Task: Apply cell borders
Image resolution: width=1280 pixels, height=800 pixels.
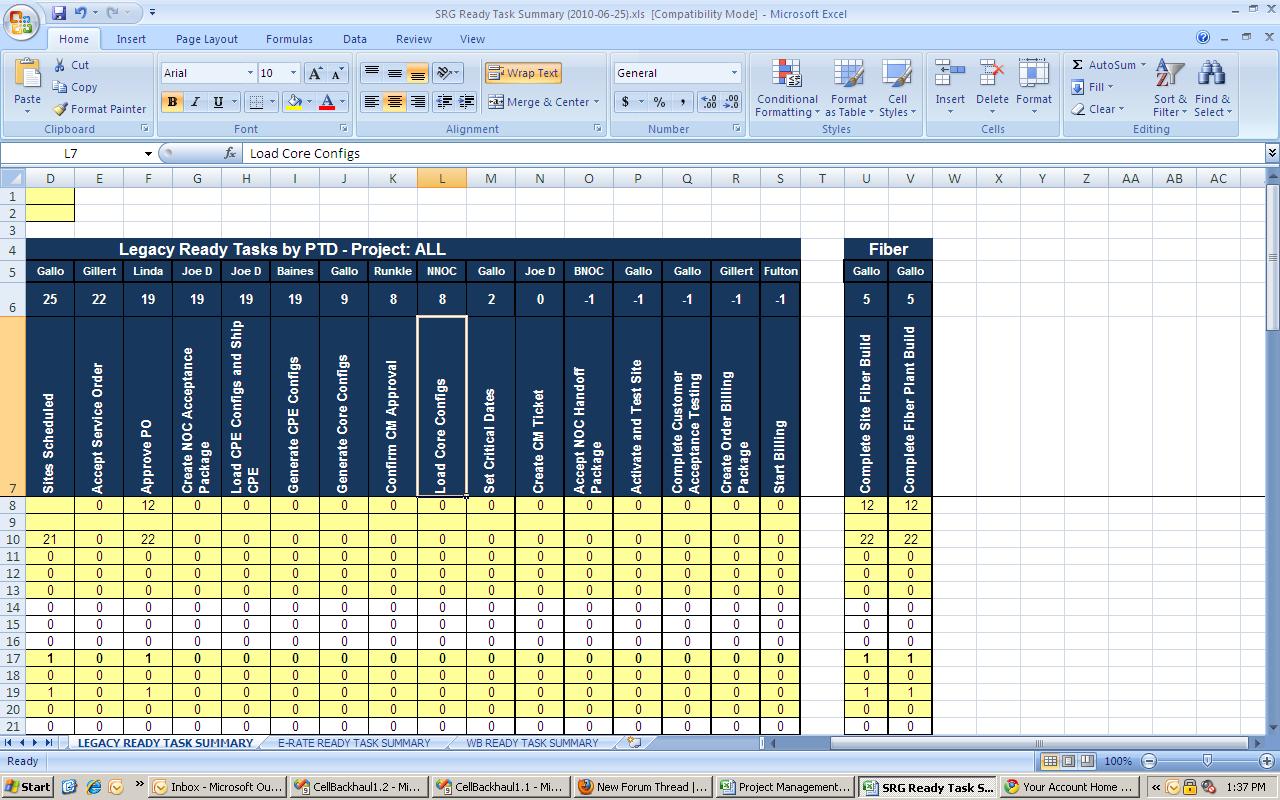Action: click(255, 102)
